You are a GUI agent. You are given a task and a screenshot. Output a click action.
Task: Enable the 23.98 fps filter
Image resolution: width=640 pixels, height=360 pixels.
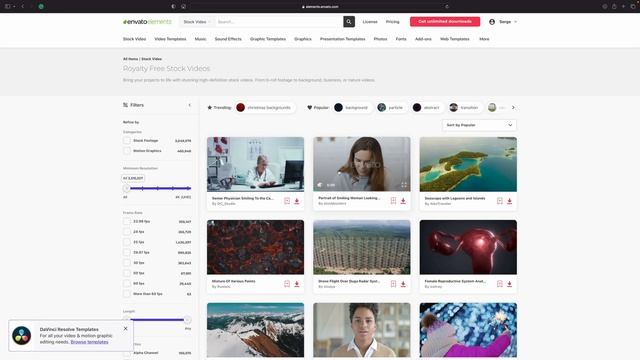pyautogui.click(x=127, y=221)
